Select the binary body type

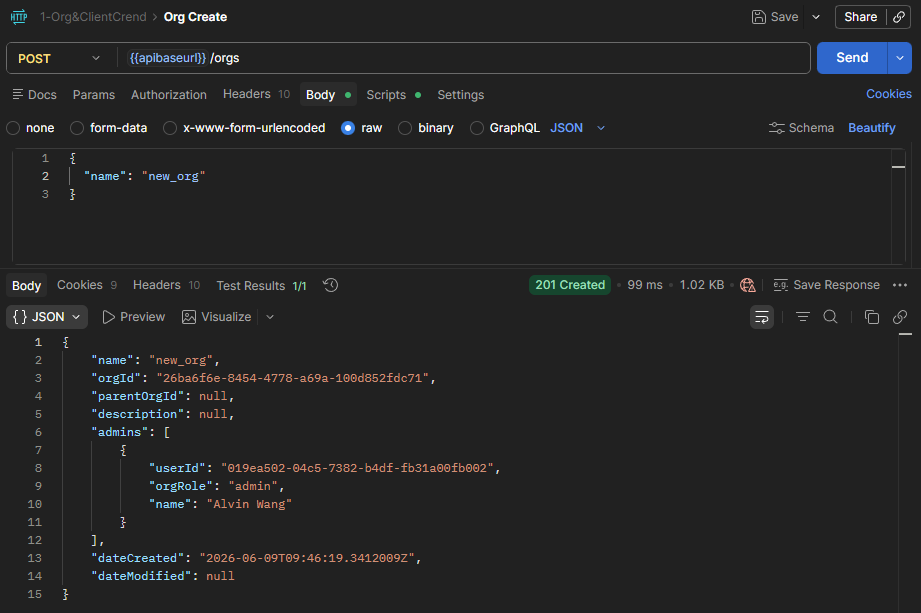pos(405,128)
